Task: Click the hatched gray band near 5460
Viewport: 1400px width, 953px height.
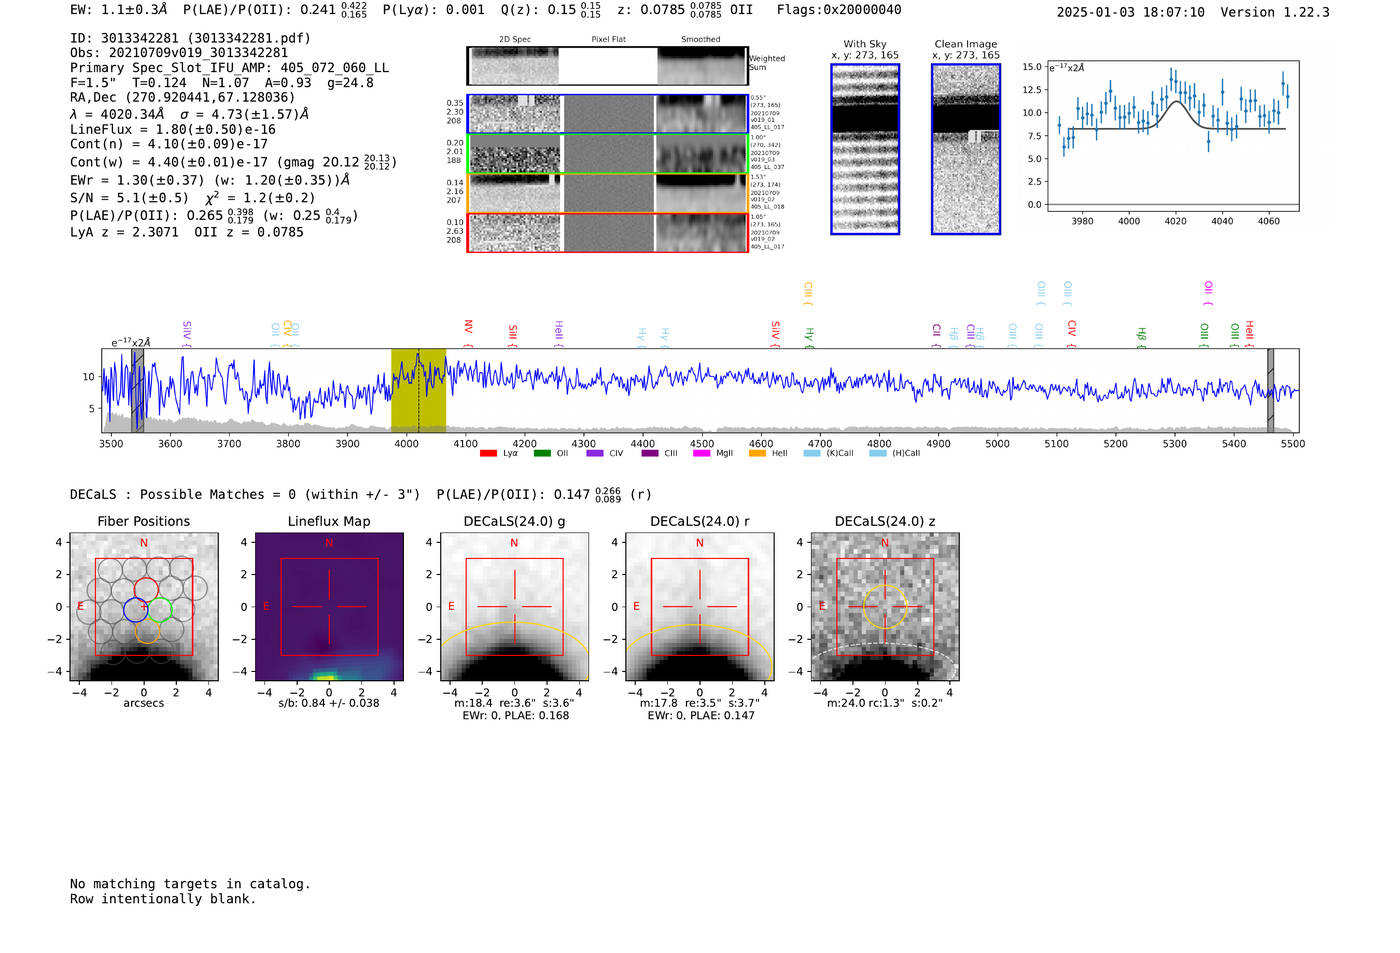Action: pyautogui.click(x=1271, y=390)
